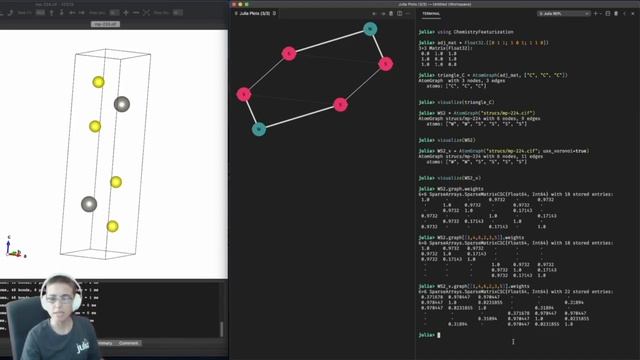
Task: Click the 'julia> visualize(WS2_v)' line in the terminal
Action: tap(449, 178)
